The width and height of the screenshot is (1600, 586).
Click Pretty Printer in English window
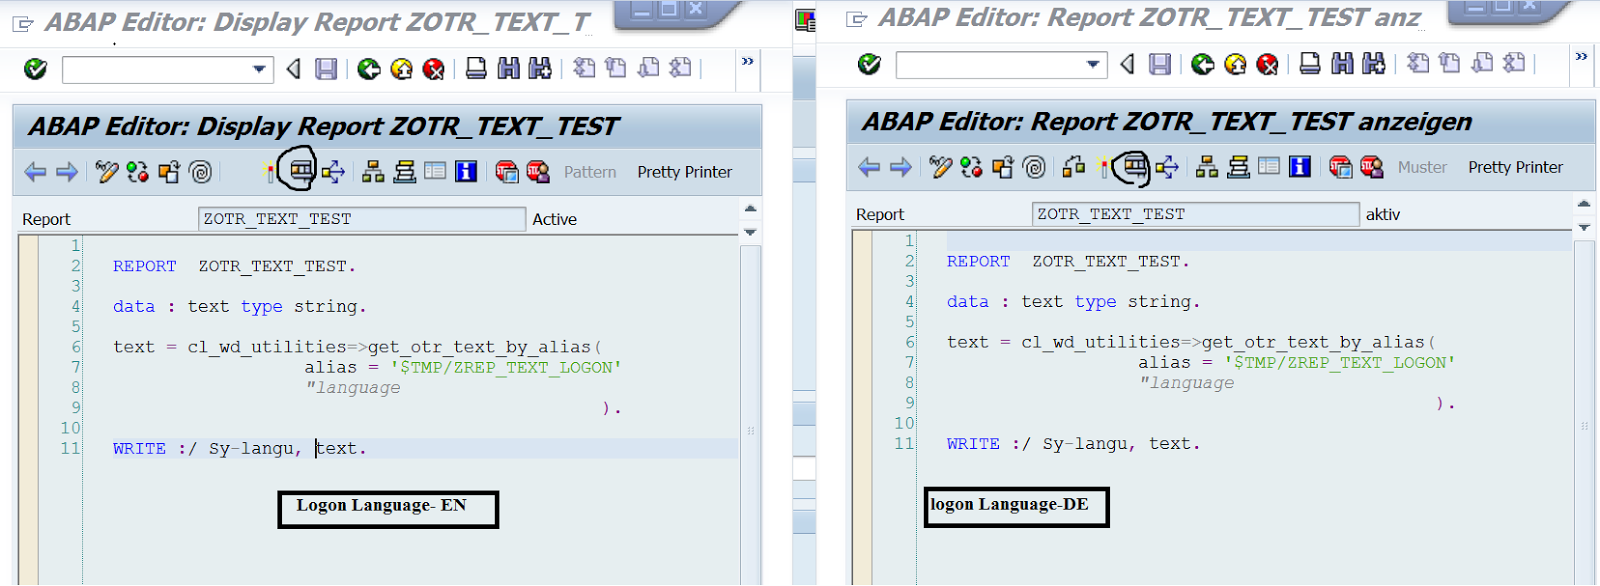[x=685, y=172]
